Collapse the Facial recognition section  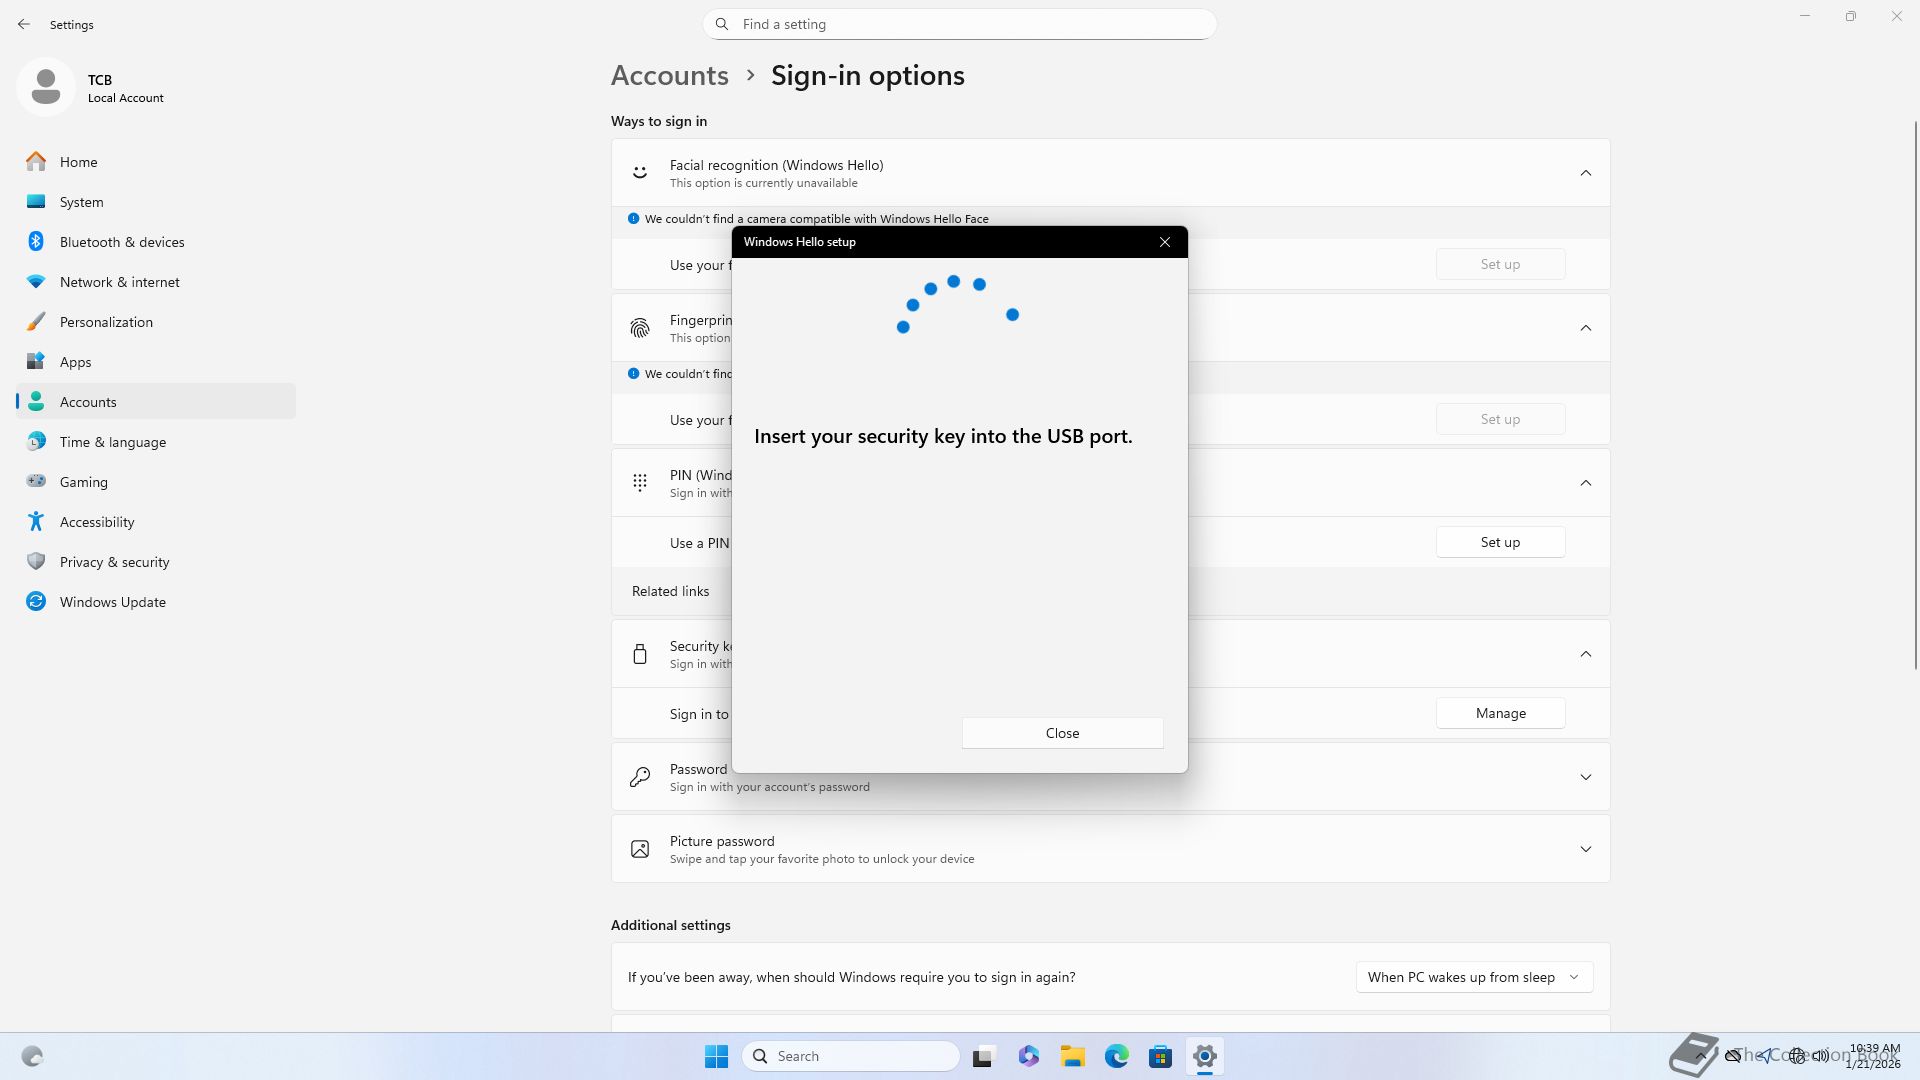click(x=1585, y=173)
